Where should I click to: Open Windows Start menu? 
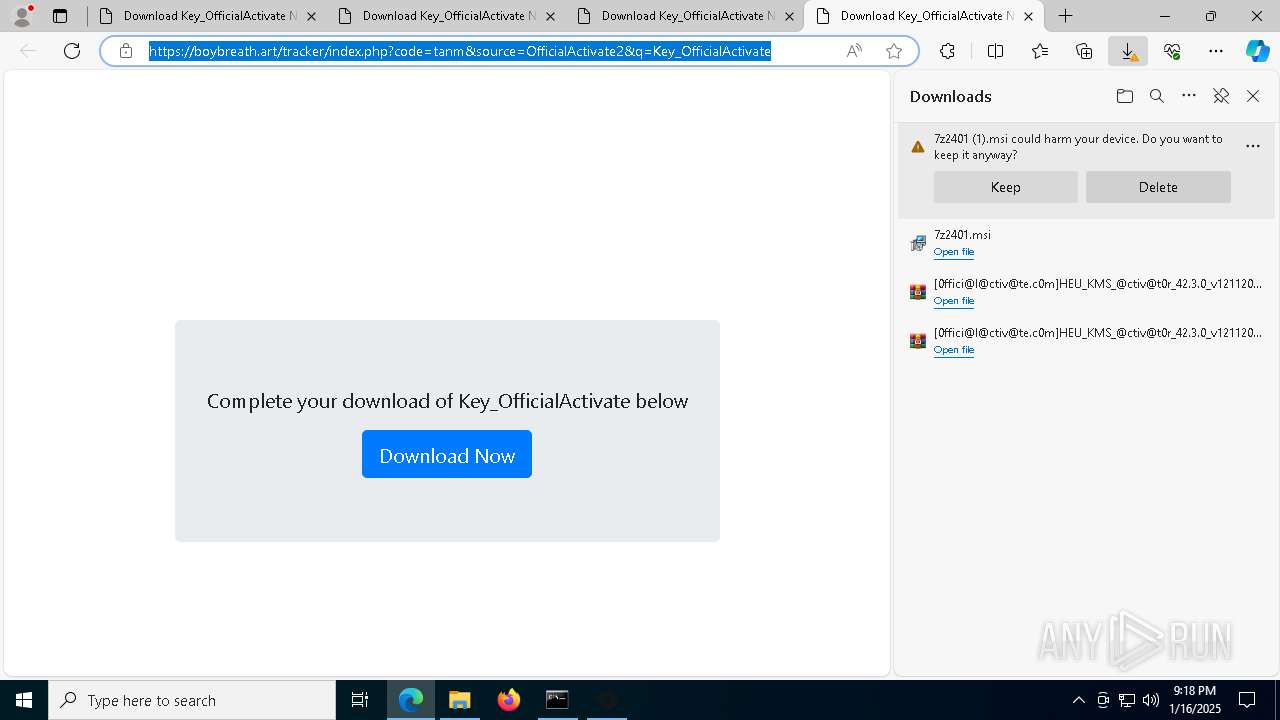[x=24, y=700]
